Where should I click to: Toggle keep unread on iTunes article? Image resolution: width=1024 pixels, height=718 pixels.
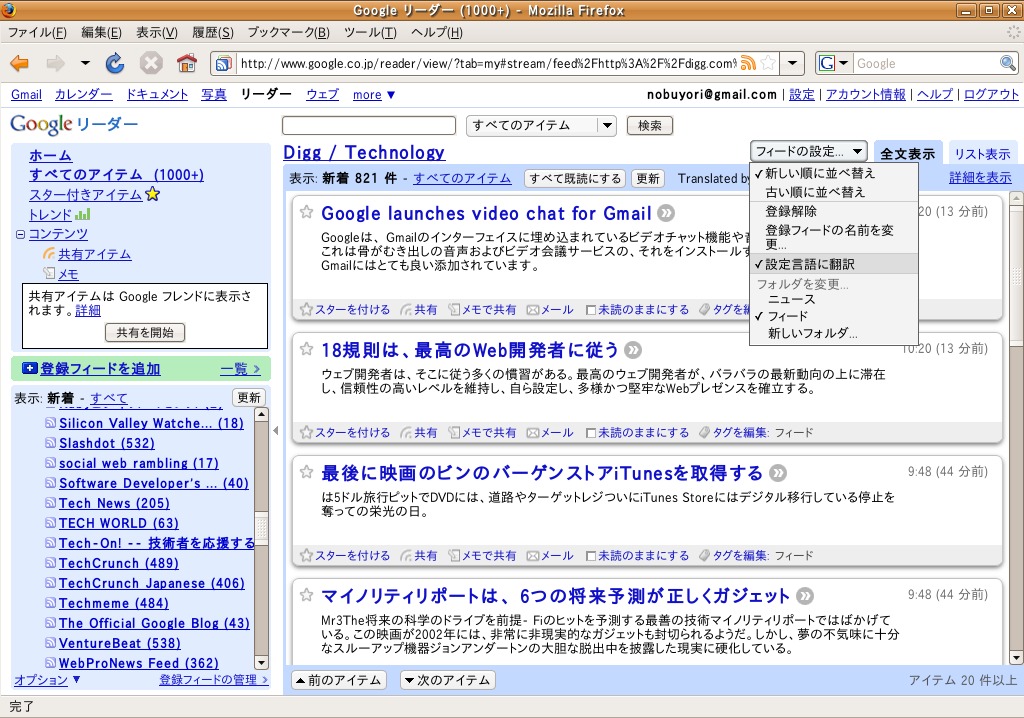tap(591, 556)
